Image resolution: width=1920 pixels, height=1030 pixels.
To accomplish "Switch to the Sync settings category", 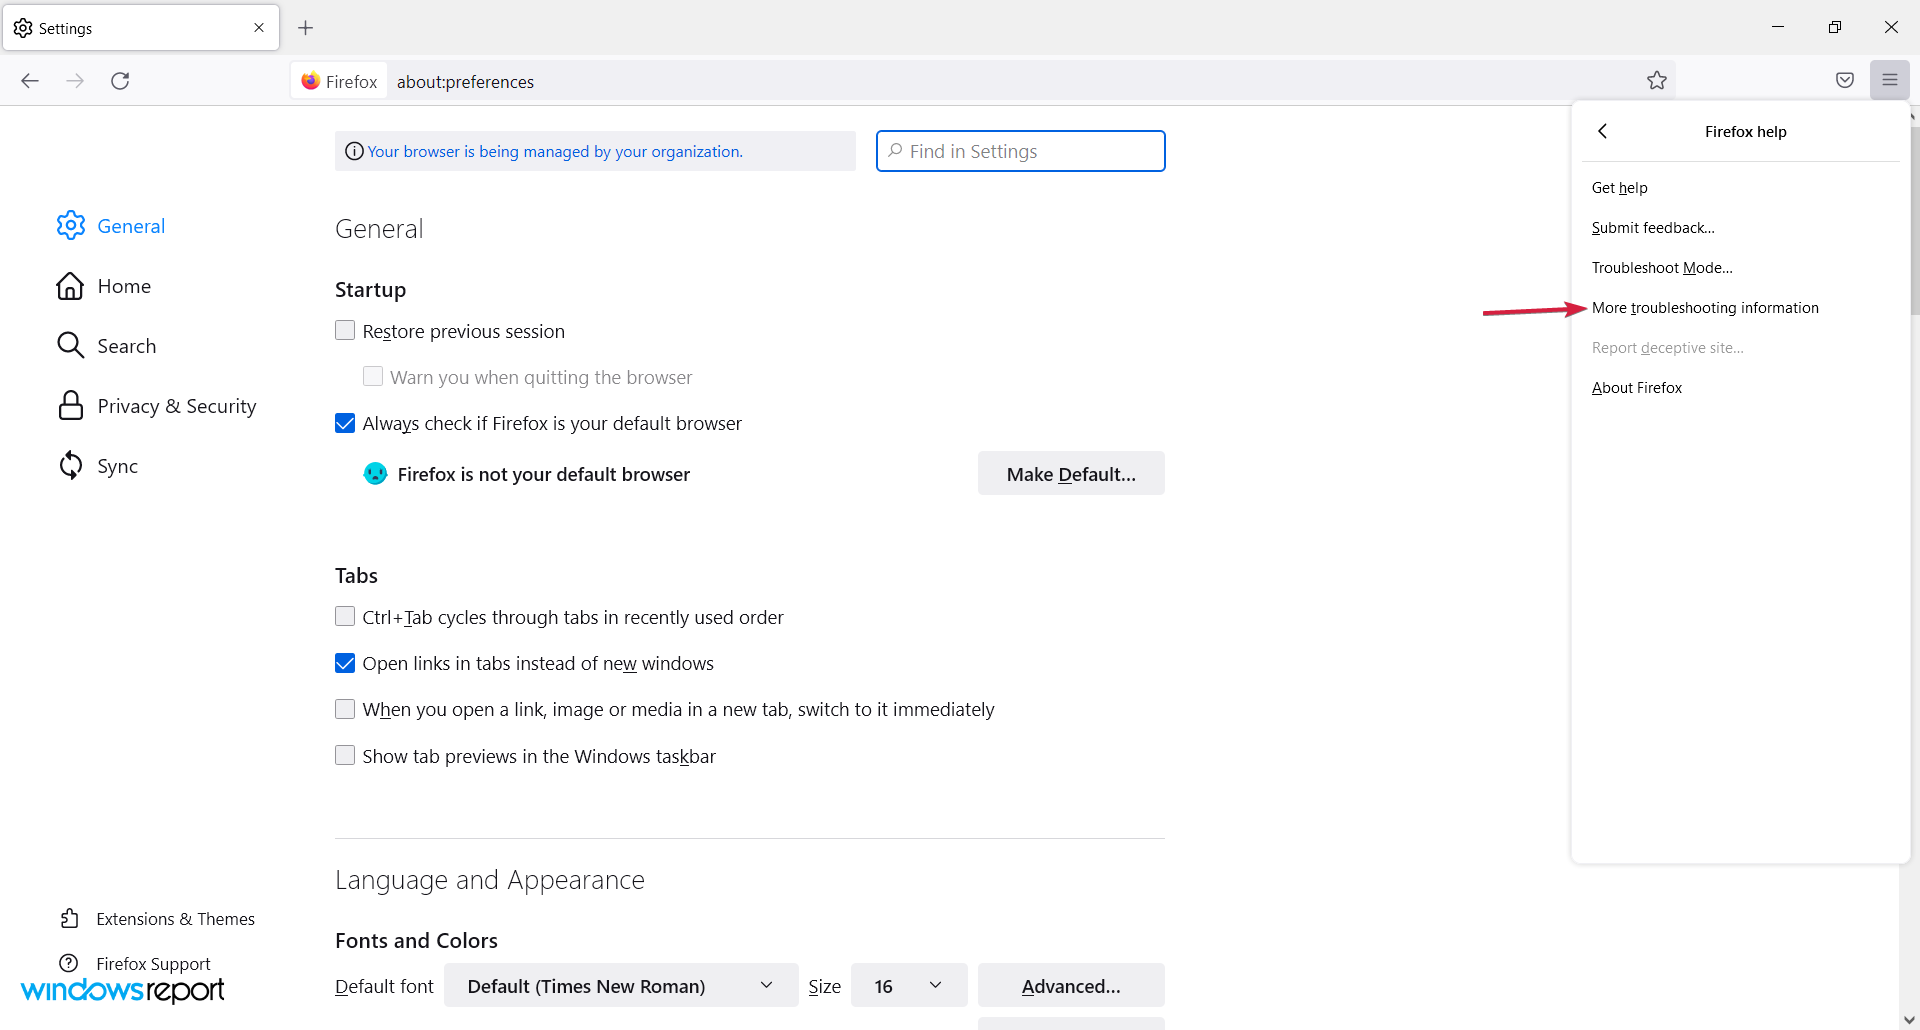I will pos(118,466).
